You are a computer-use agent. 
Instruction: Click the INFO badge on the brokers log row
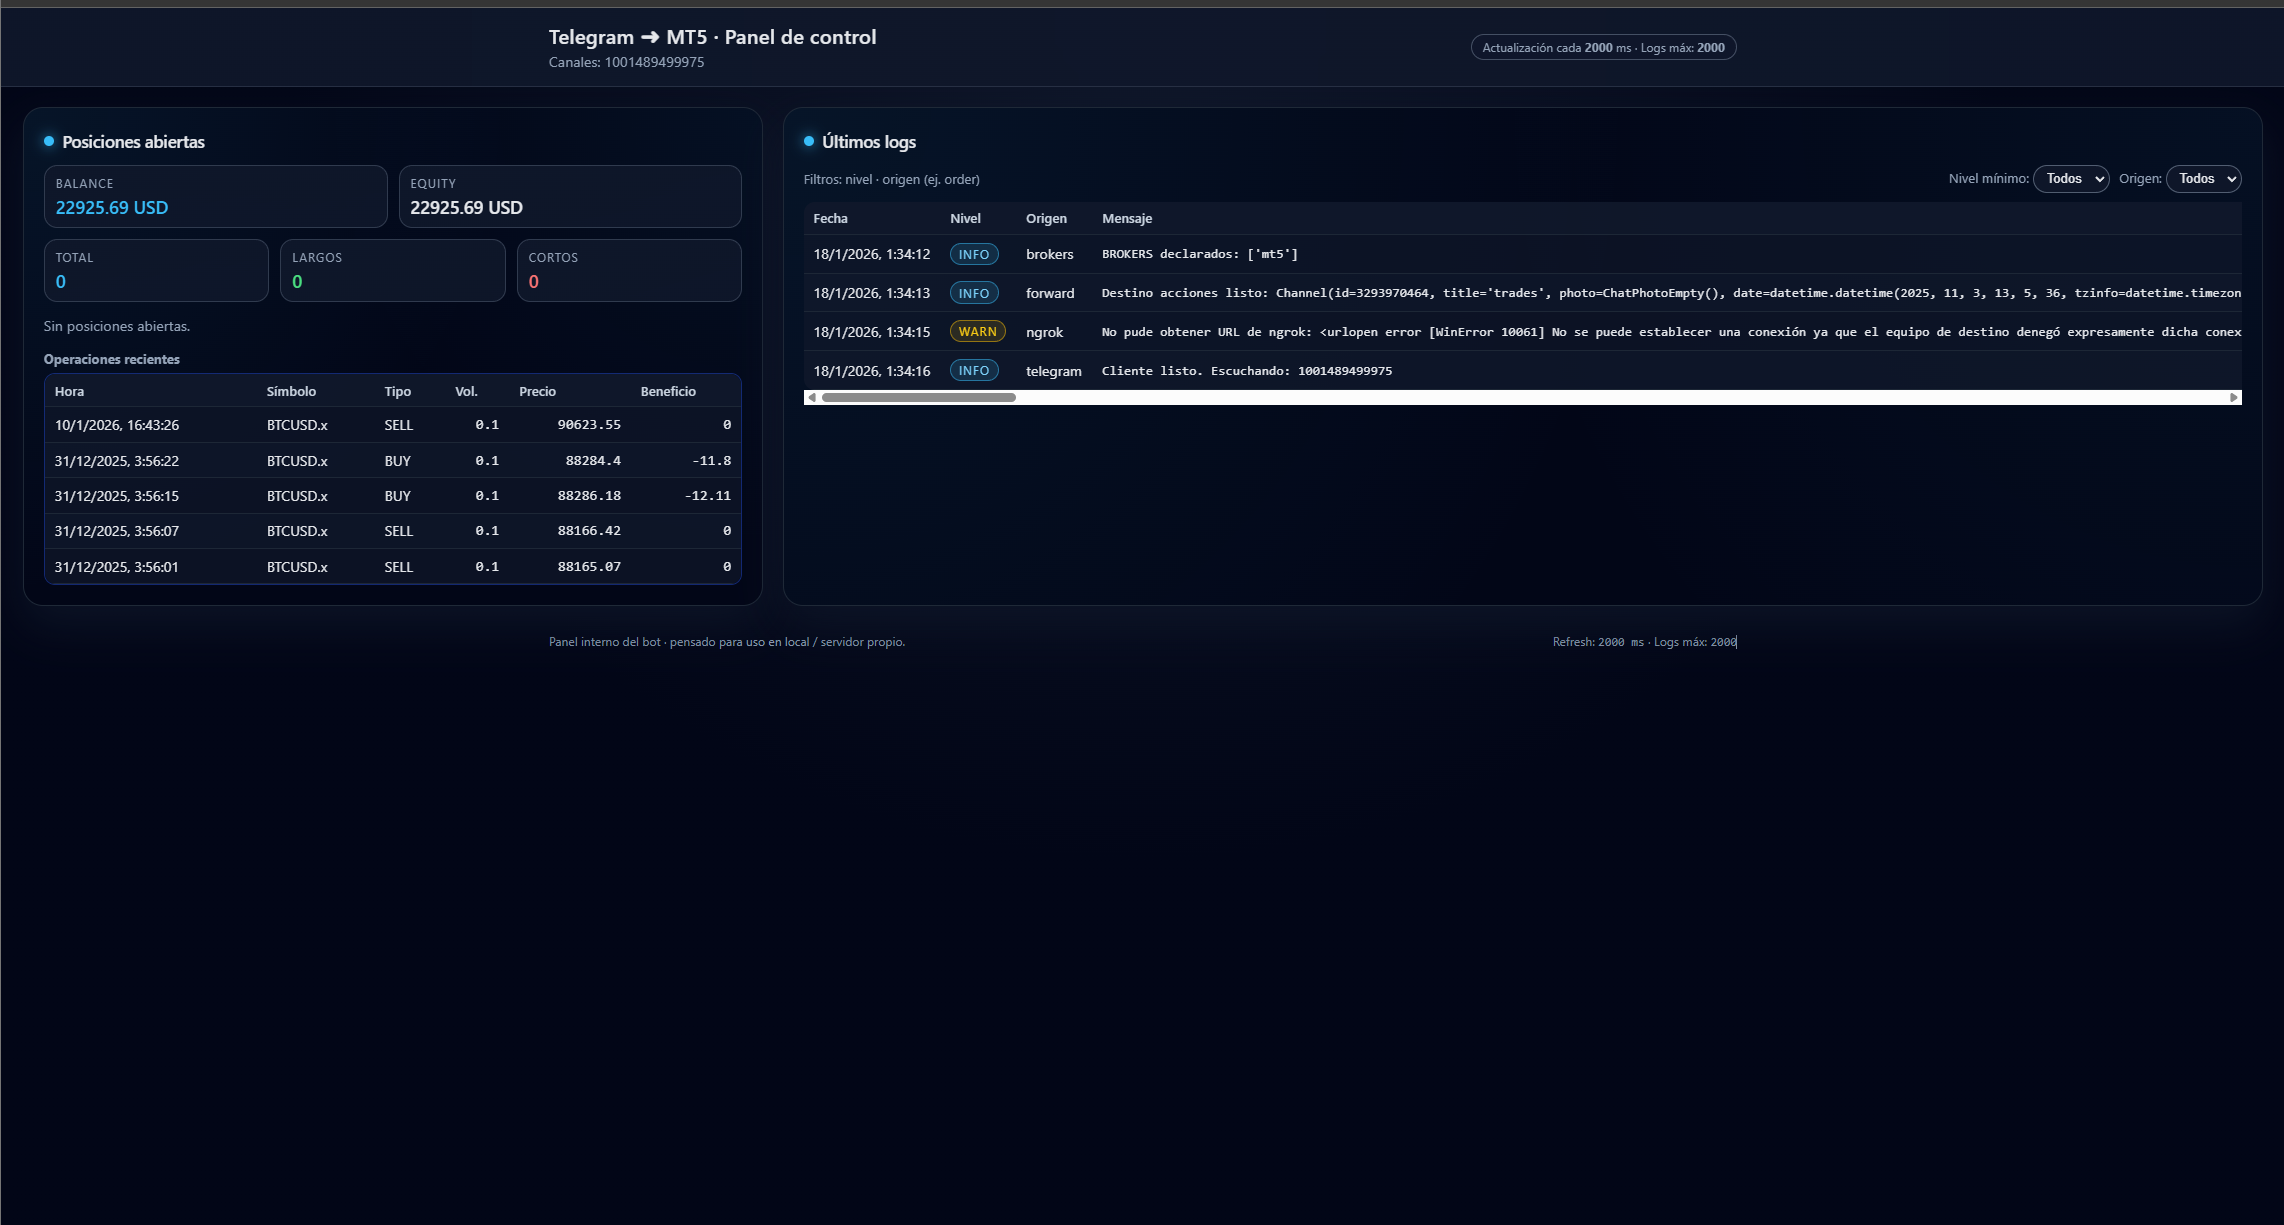pyautogui.click(x=973, y=254)
